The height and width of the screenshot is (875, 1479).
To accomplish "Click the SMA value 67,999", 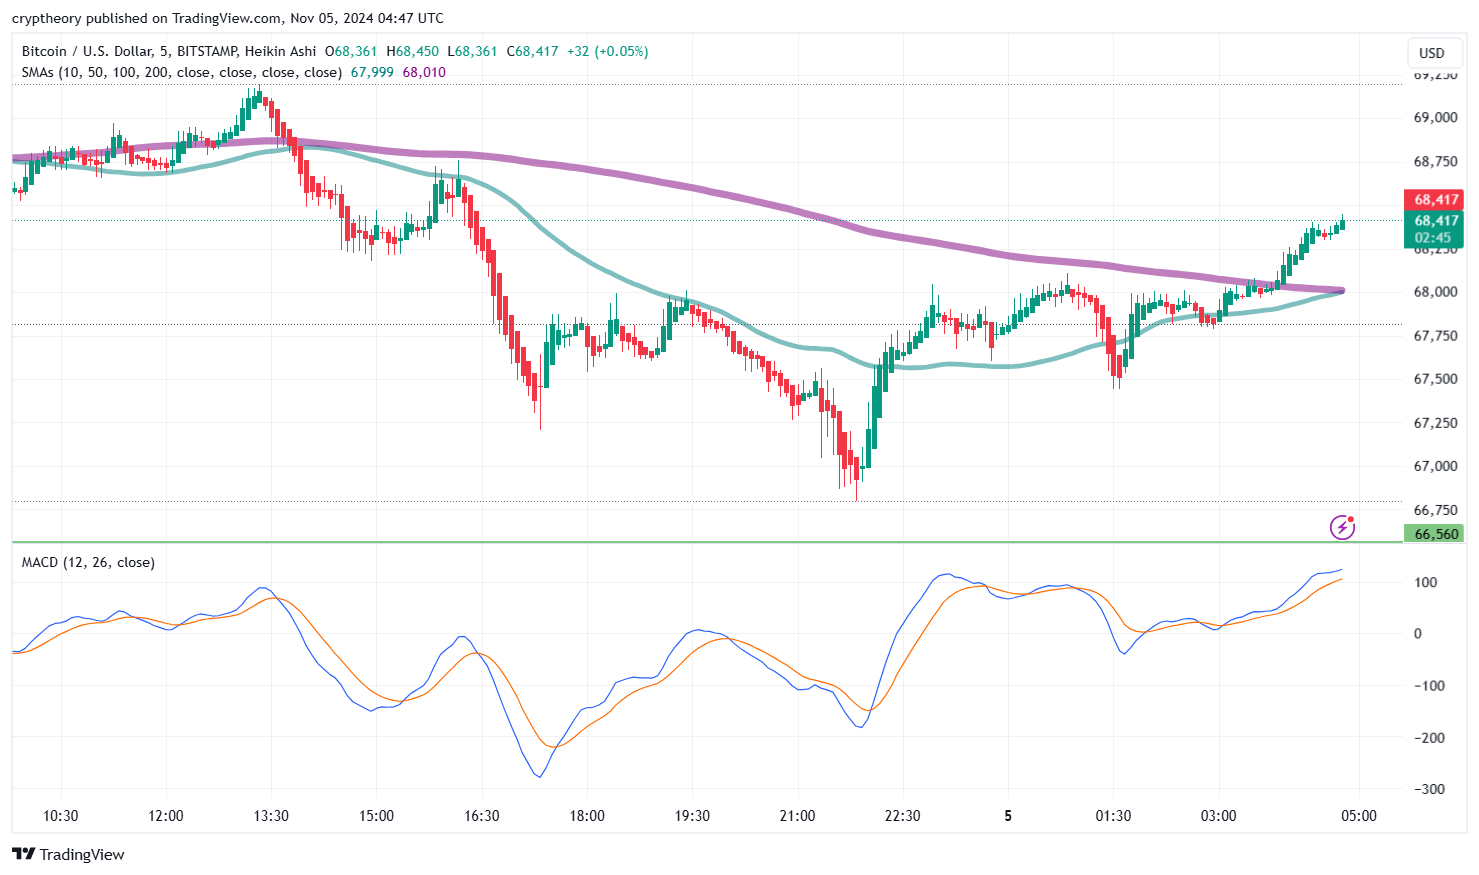I will 372,72.
